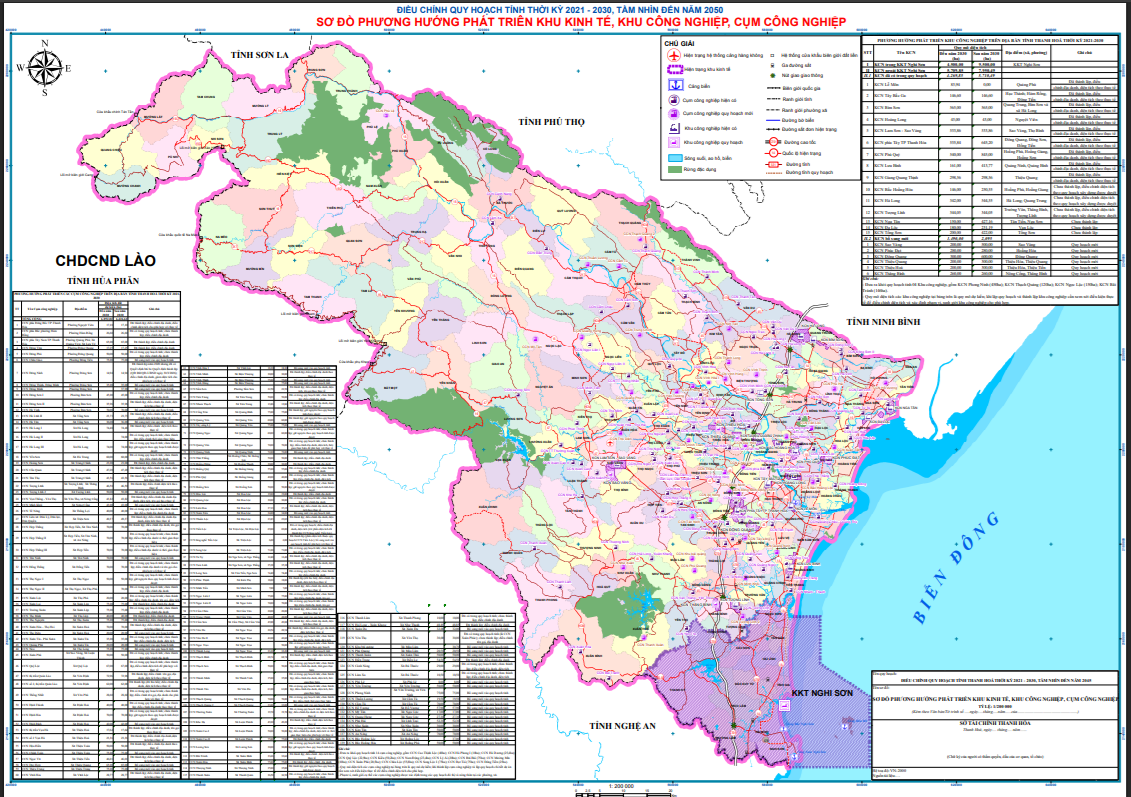Click the 'CHÚ GIẢI' legend heading

[679, 43]
